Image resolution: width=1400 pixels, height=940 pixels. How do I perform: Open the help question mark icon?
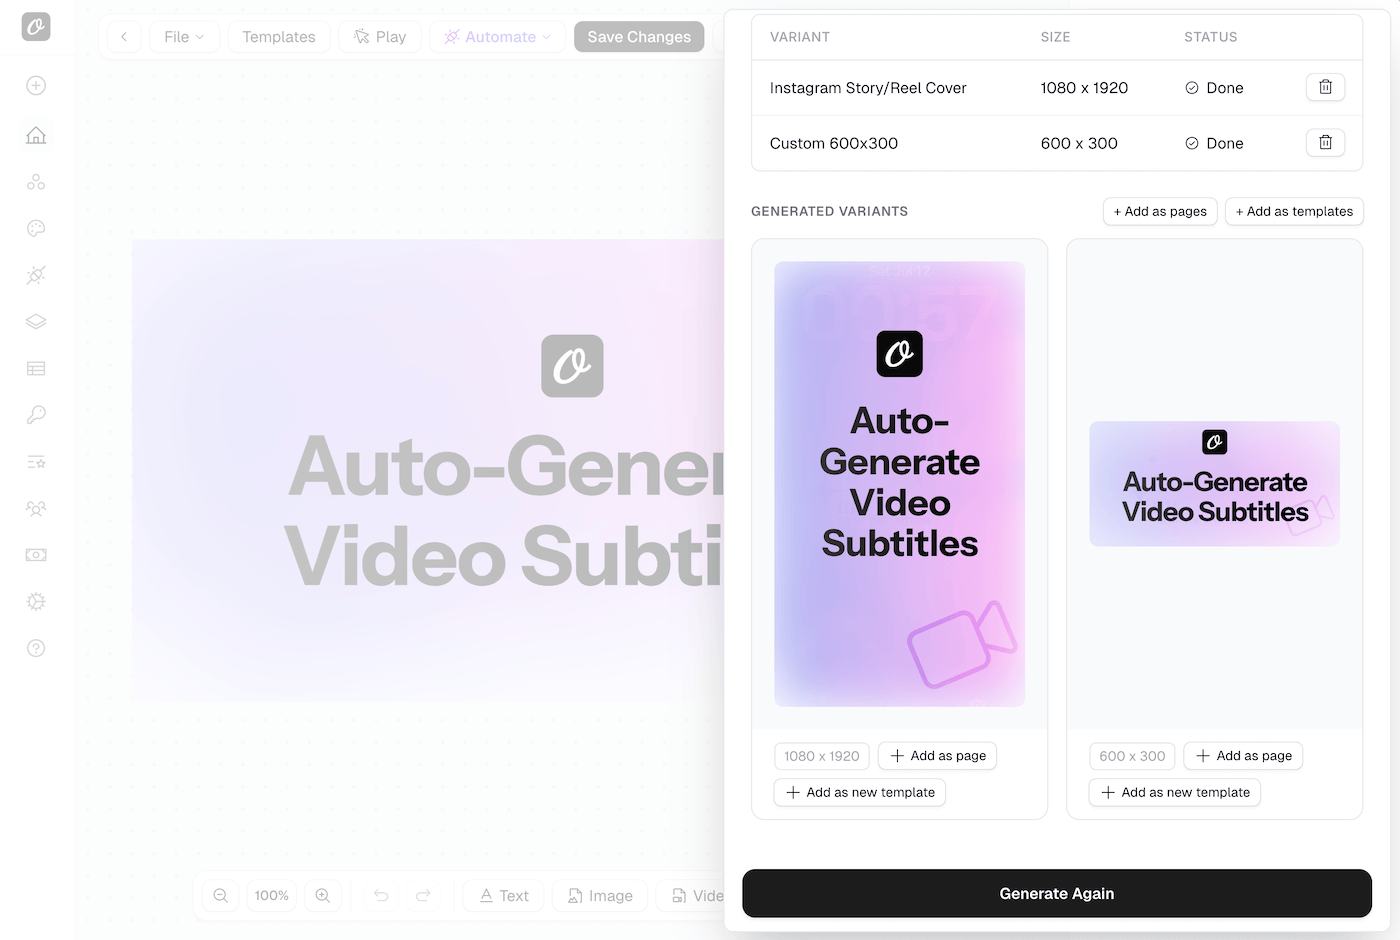tap(36, 648)
